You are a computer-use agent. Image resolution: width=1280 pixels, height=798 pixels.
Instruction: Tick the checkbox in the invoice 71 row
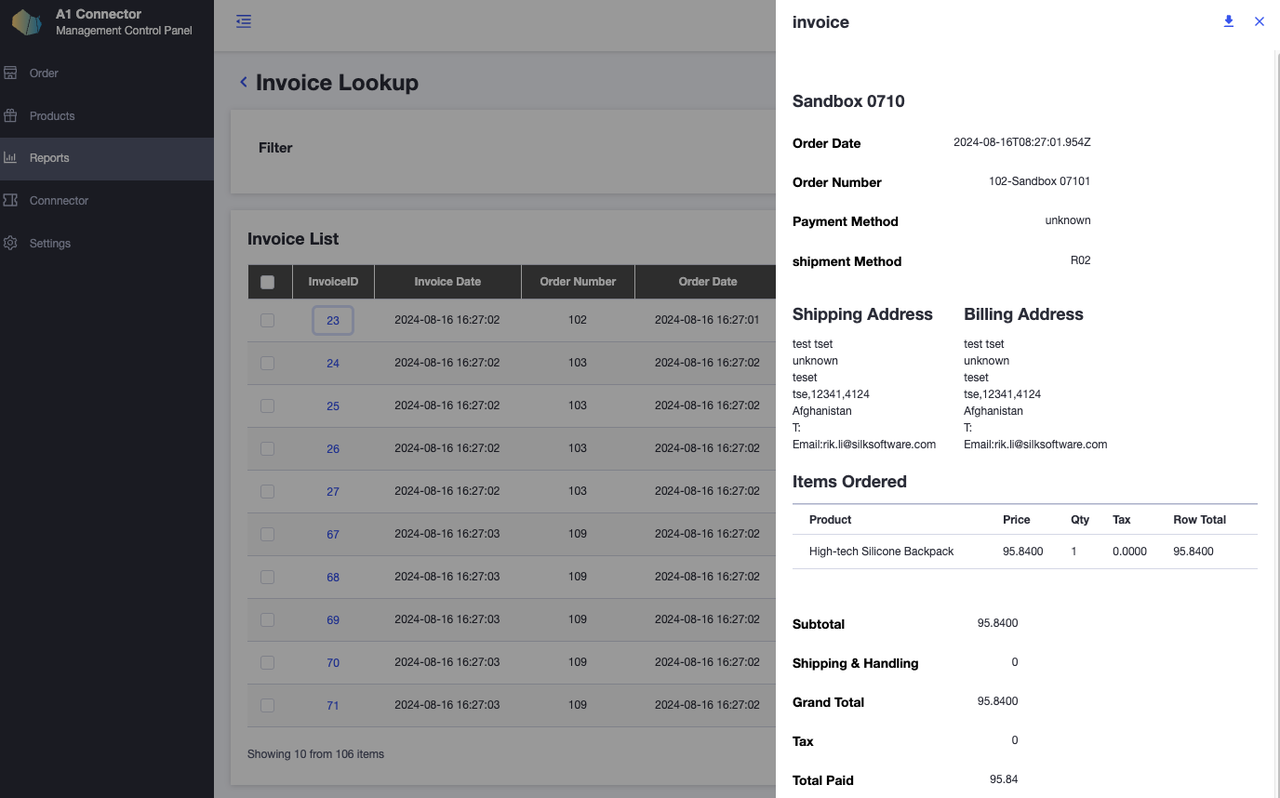(267, 705)
